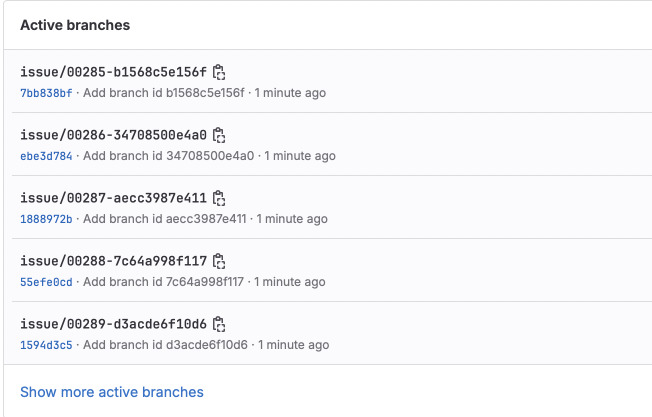Click the Active branches heading
Image resolution: width=652 pixels, height=417 pixels.
tap(75, 24)
